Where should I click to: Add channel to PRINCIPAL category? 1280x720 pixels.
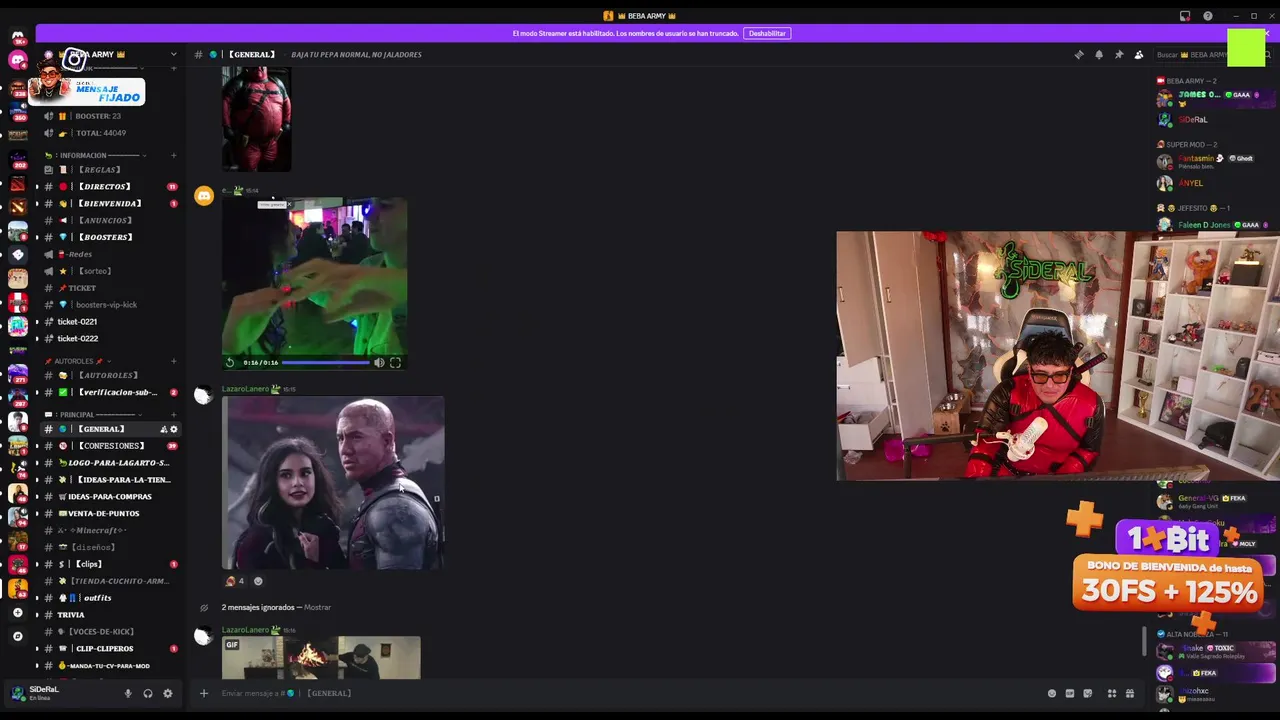(173, 414)
